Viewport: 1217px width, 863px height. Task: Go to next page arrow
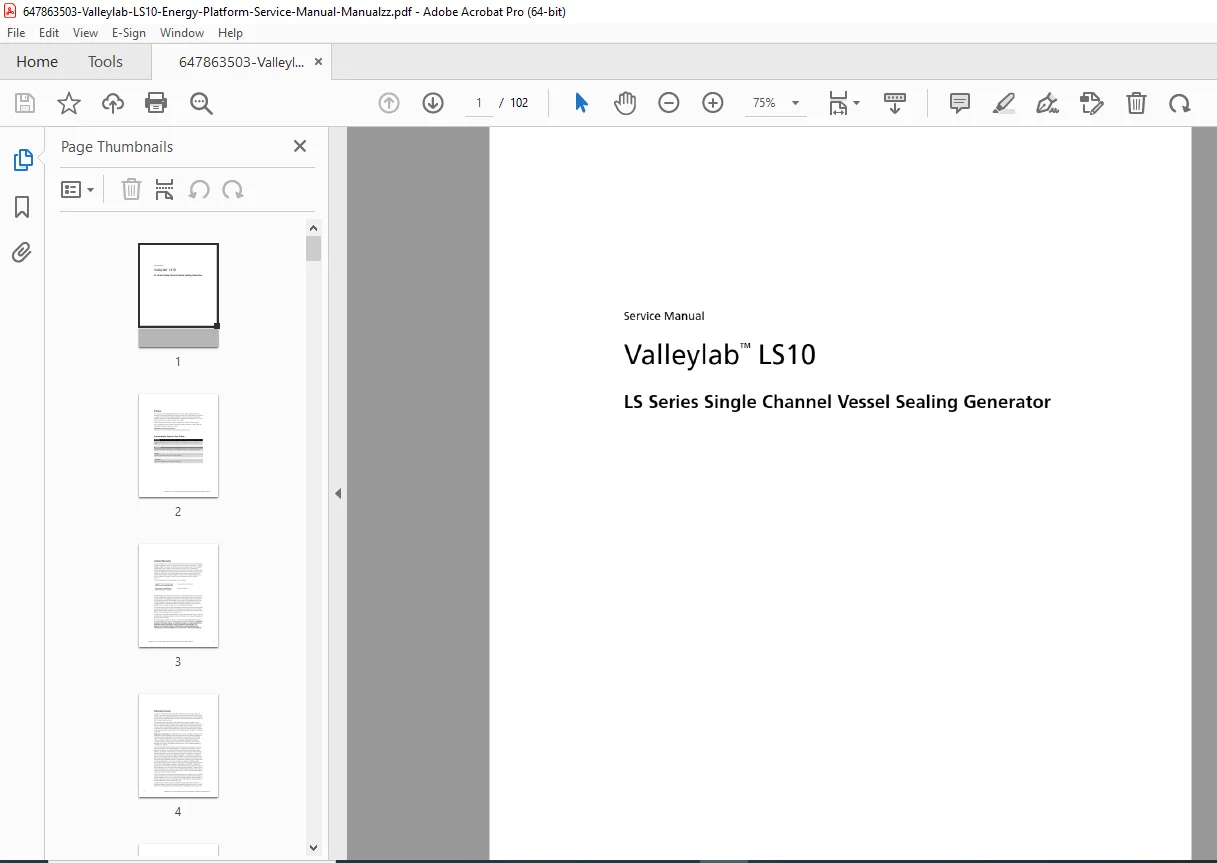433,103
